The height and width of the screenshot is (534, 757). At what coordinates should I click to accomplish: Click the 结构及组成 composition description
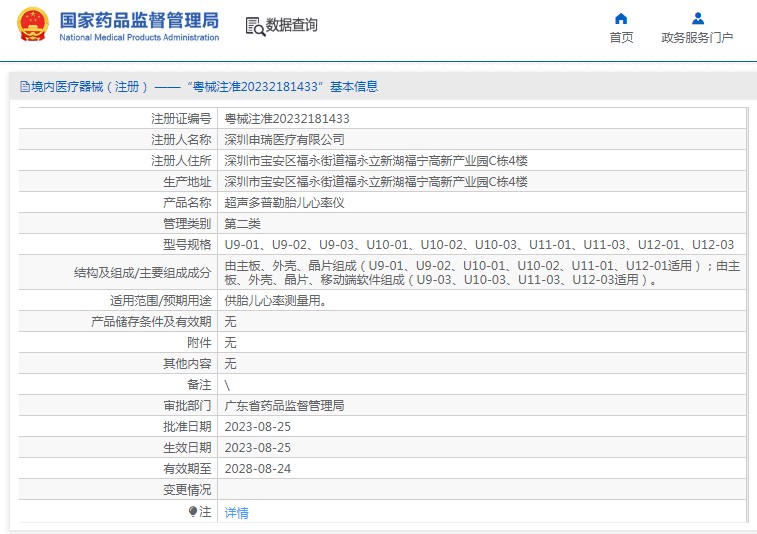click(x=482, y=272)
